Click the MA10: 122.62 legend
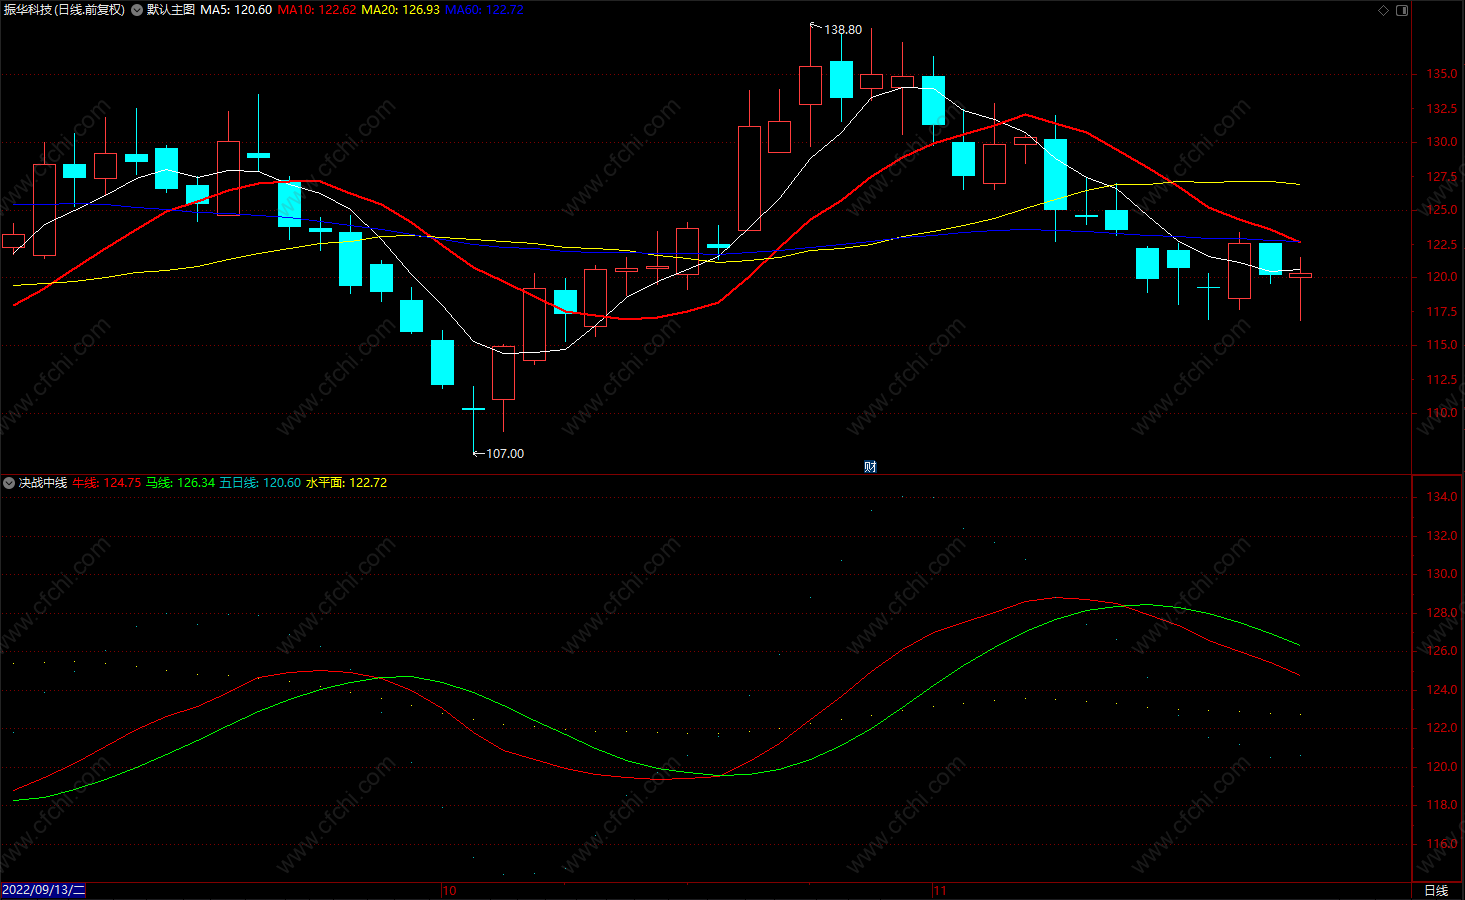Viewport: 1465px width, 900px height. [316, 10]
